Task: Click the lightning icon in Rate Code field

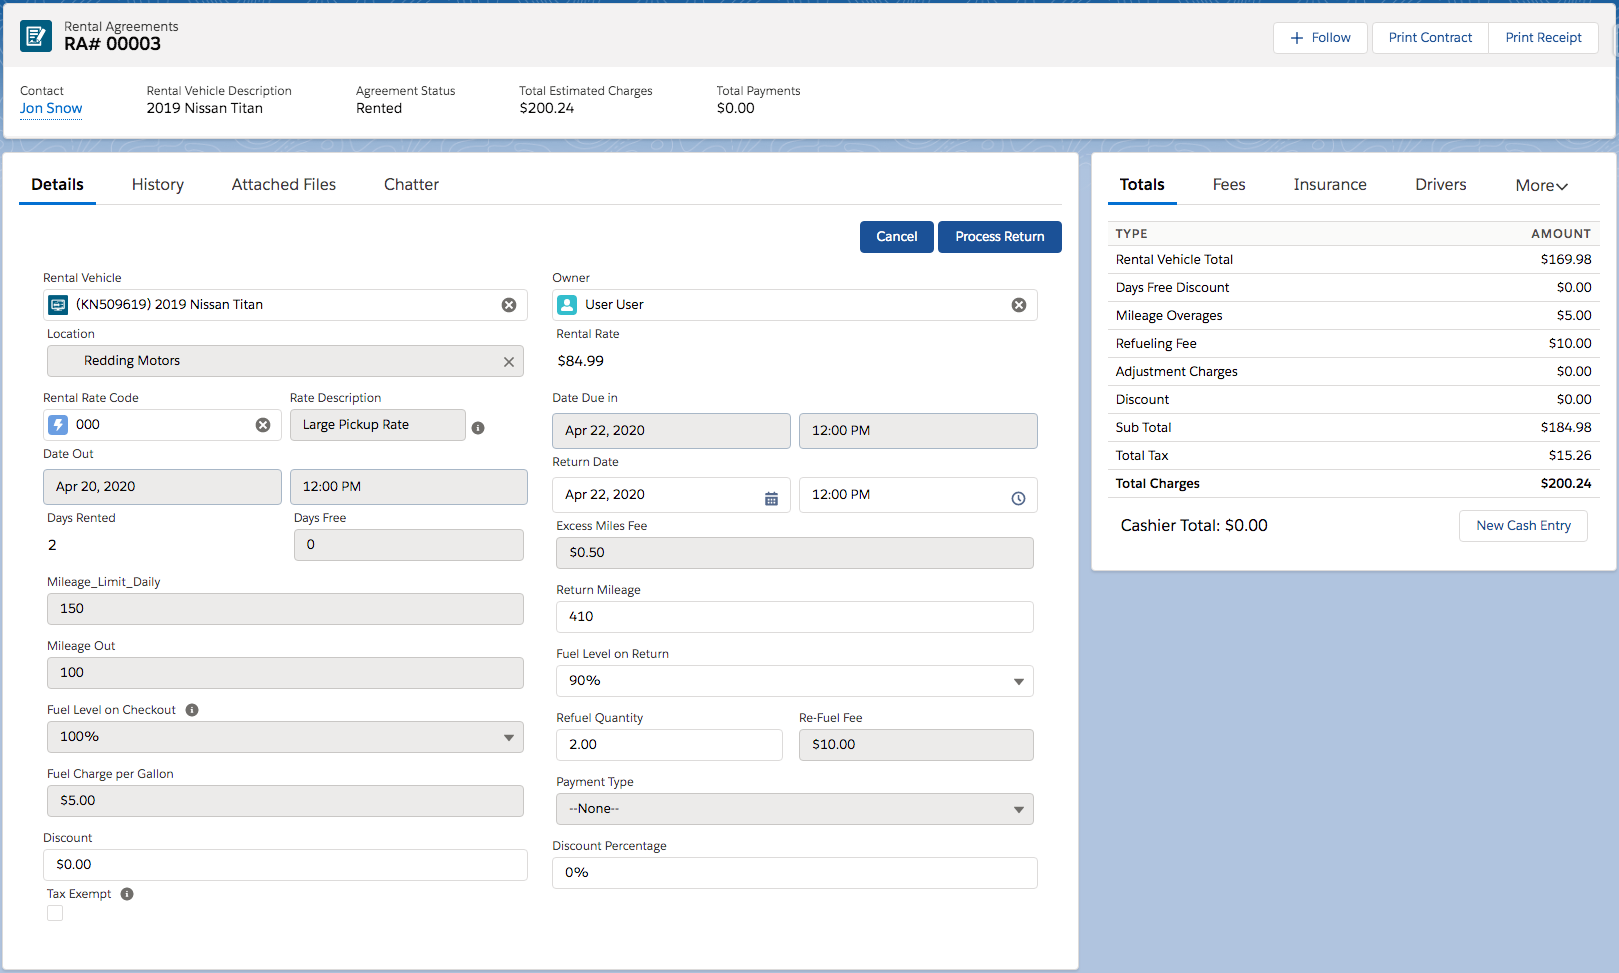Action: (x=58, y=425)
